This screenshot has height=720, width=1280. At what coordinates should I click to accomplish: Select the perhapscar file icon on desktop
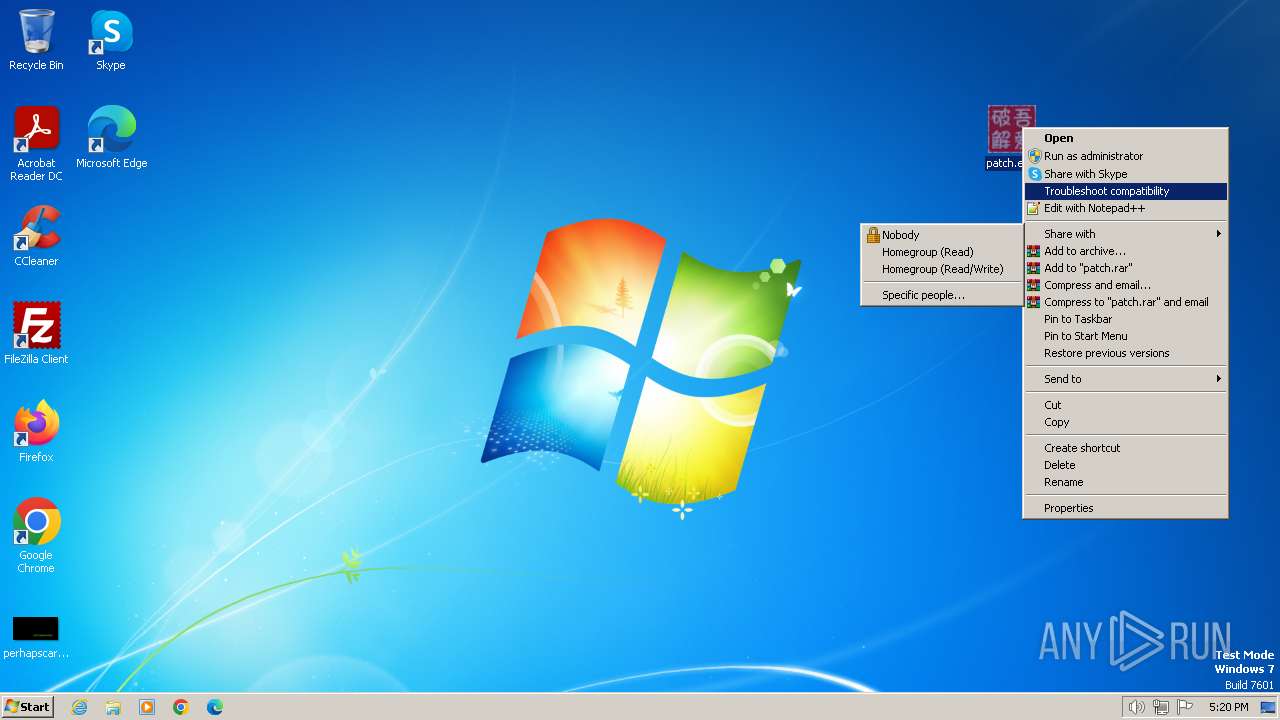tap(36, 637)
